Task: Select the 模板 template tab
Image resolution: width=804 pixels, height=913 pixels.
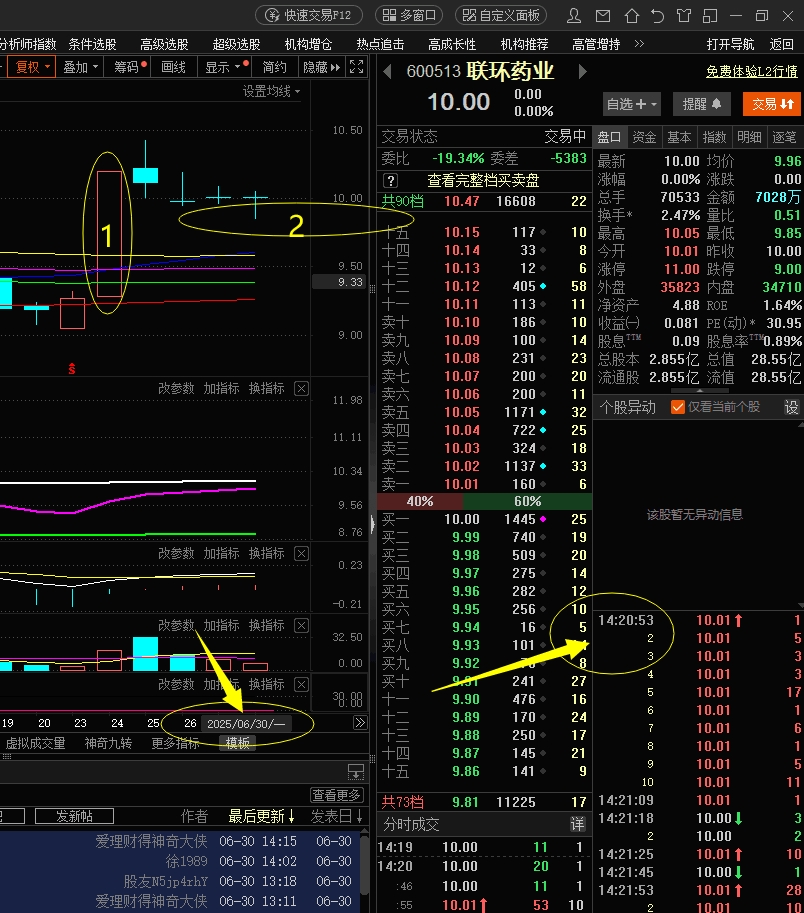Action: coord(238,743)
